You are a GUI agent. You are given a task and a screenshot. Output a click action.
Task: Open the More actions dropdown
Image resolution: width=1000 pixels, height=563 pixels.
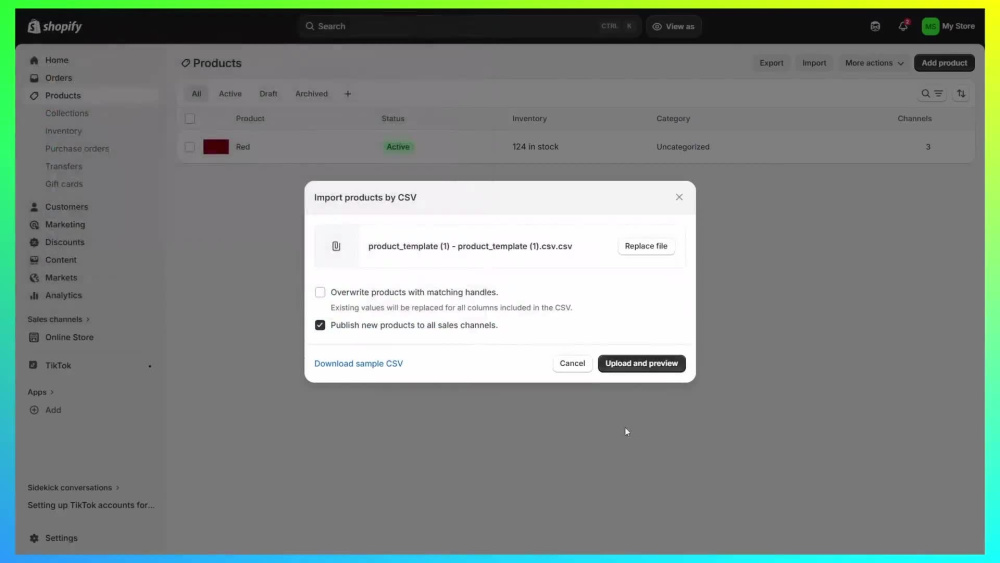[x=874, y=63]
